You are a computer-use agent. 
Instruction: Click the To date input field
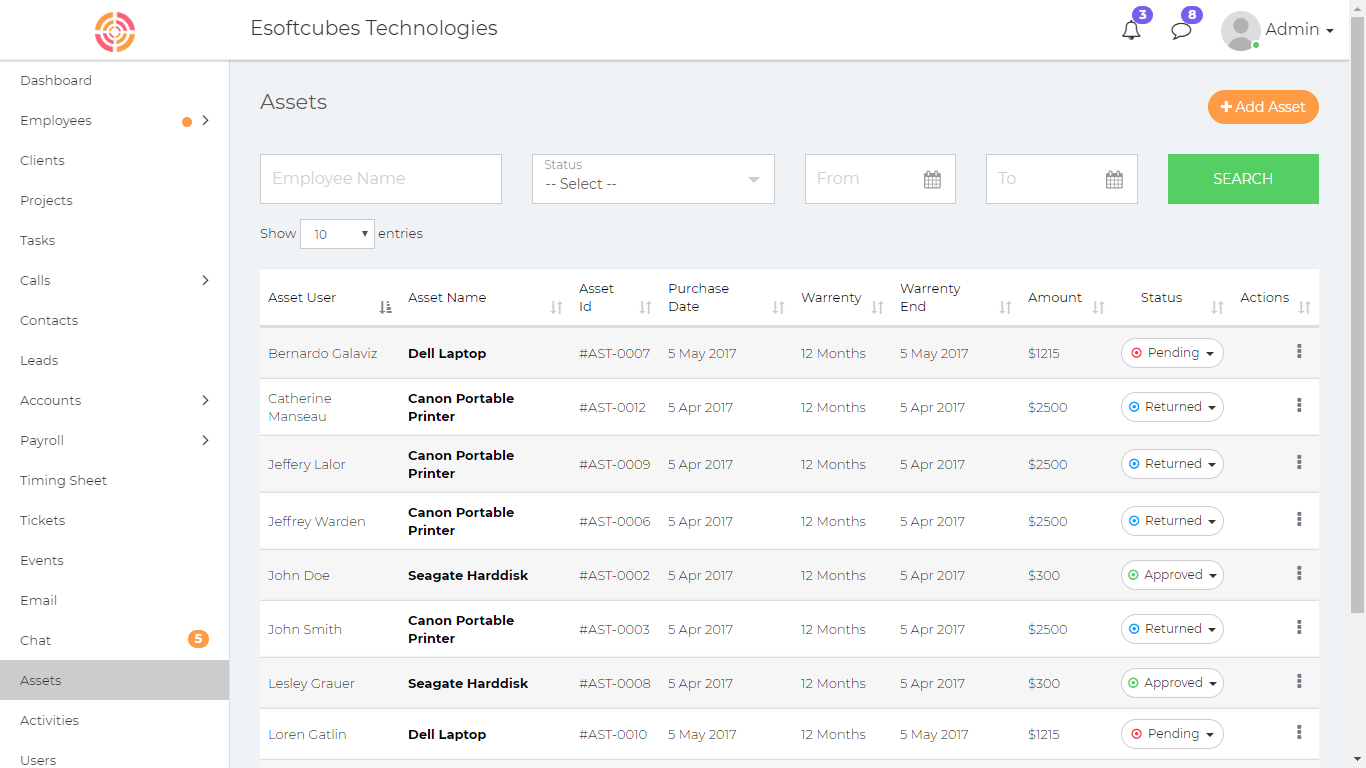click(x=1061, y=179)
